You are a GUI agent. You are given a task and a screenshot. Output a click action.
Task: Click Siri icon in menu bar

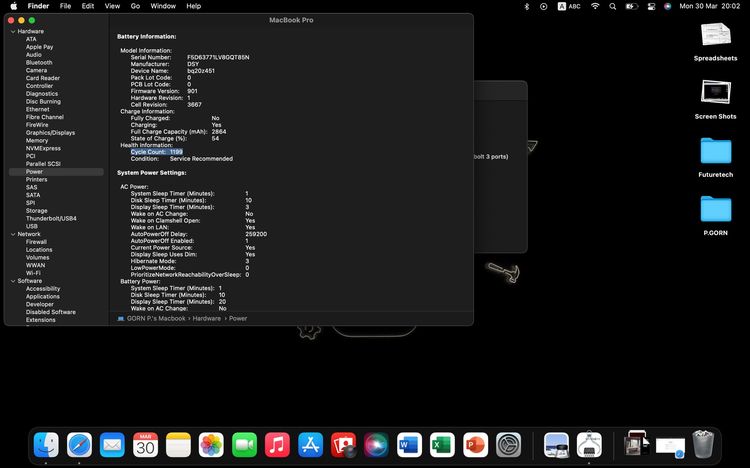668,6
